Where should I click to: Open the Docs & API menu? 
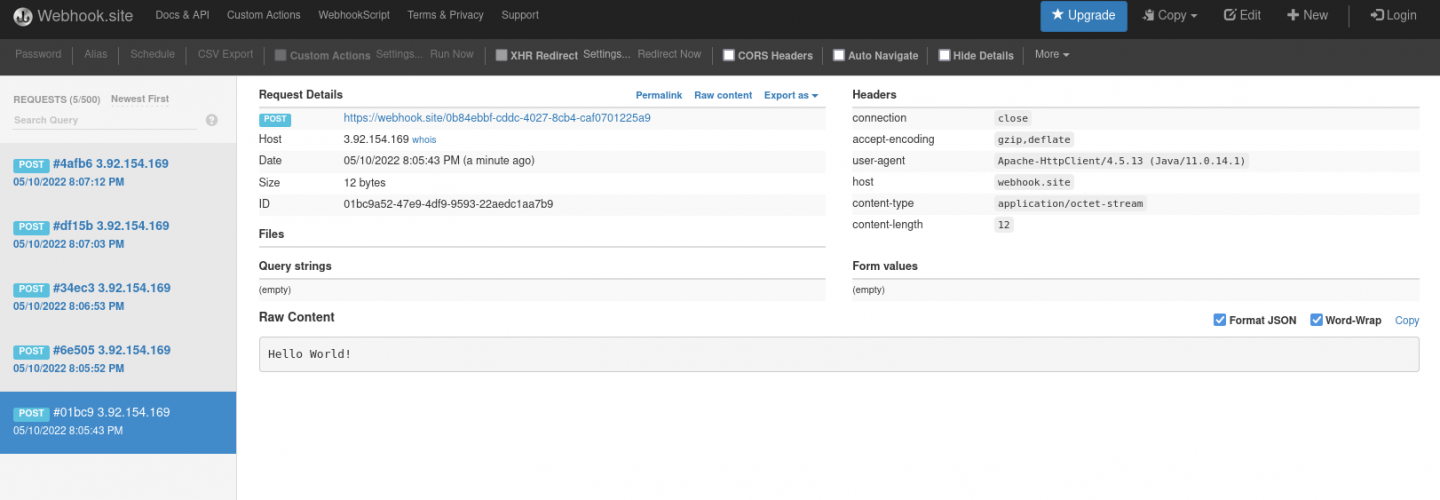coord(182,15)
